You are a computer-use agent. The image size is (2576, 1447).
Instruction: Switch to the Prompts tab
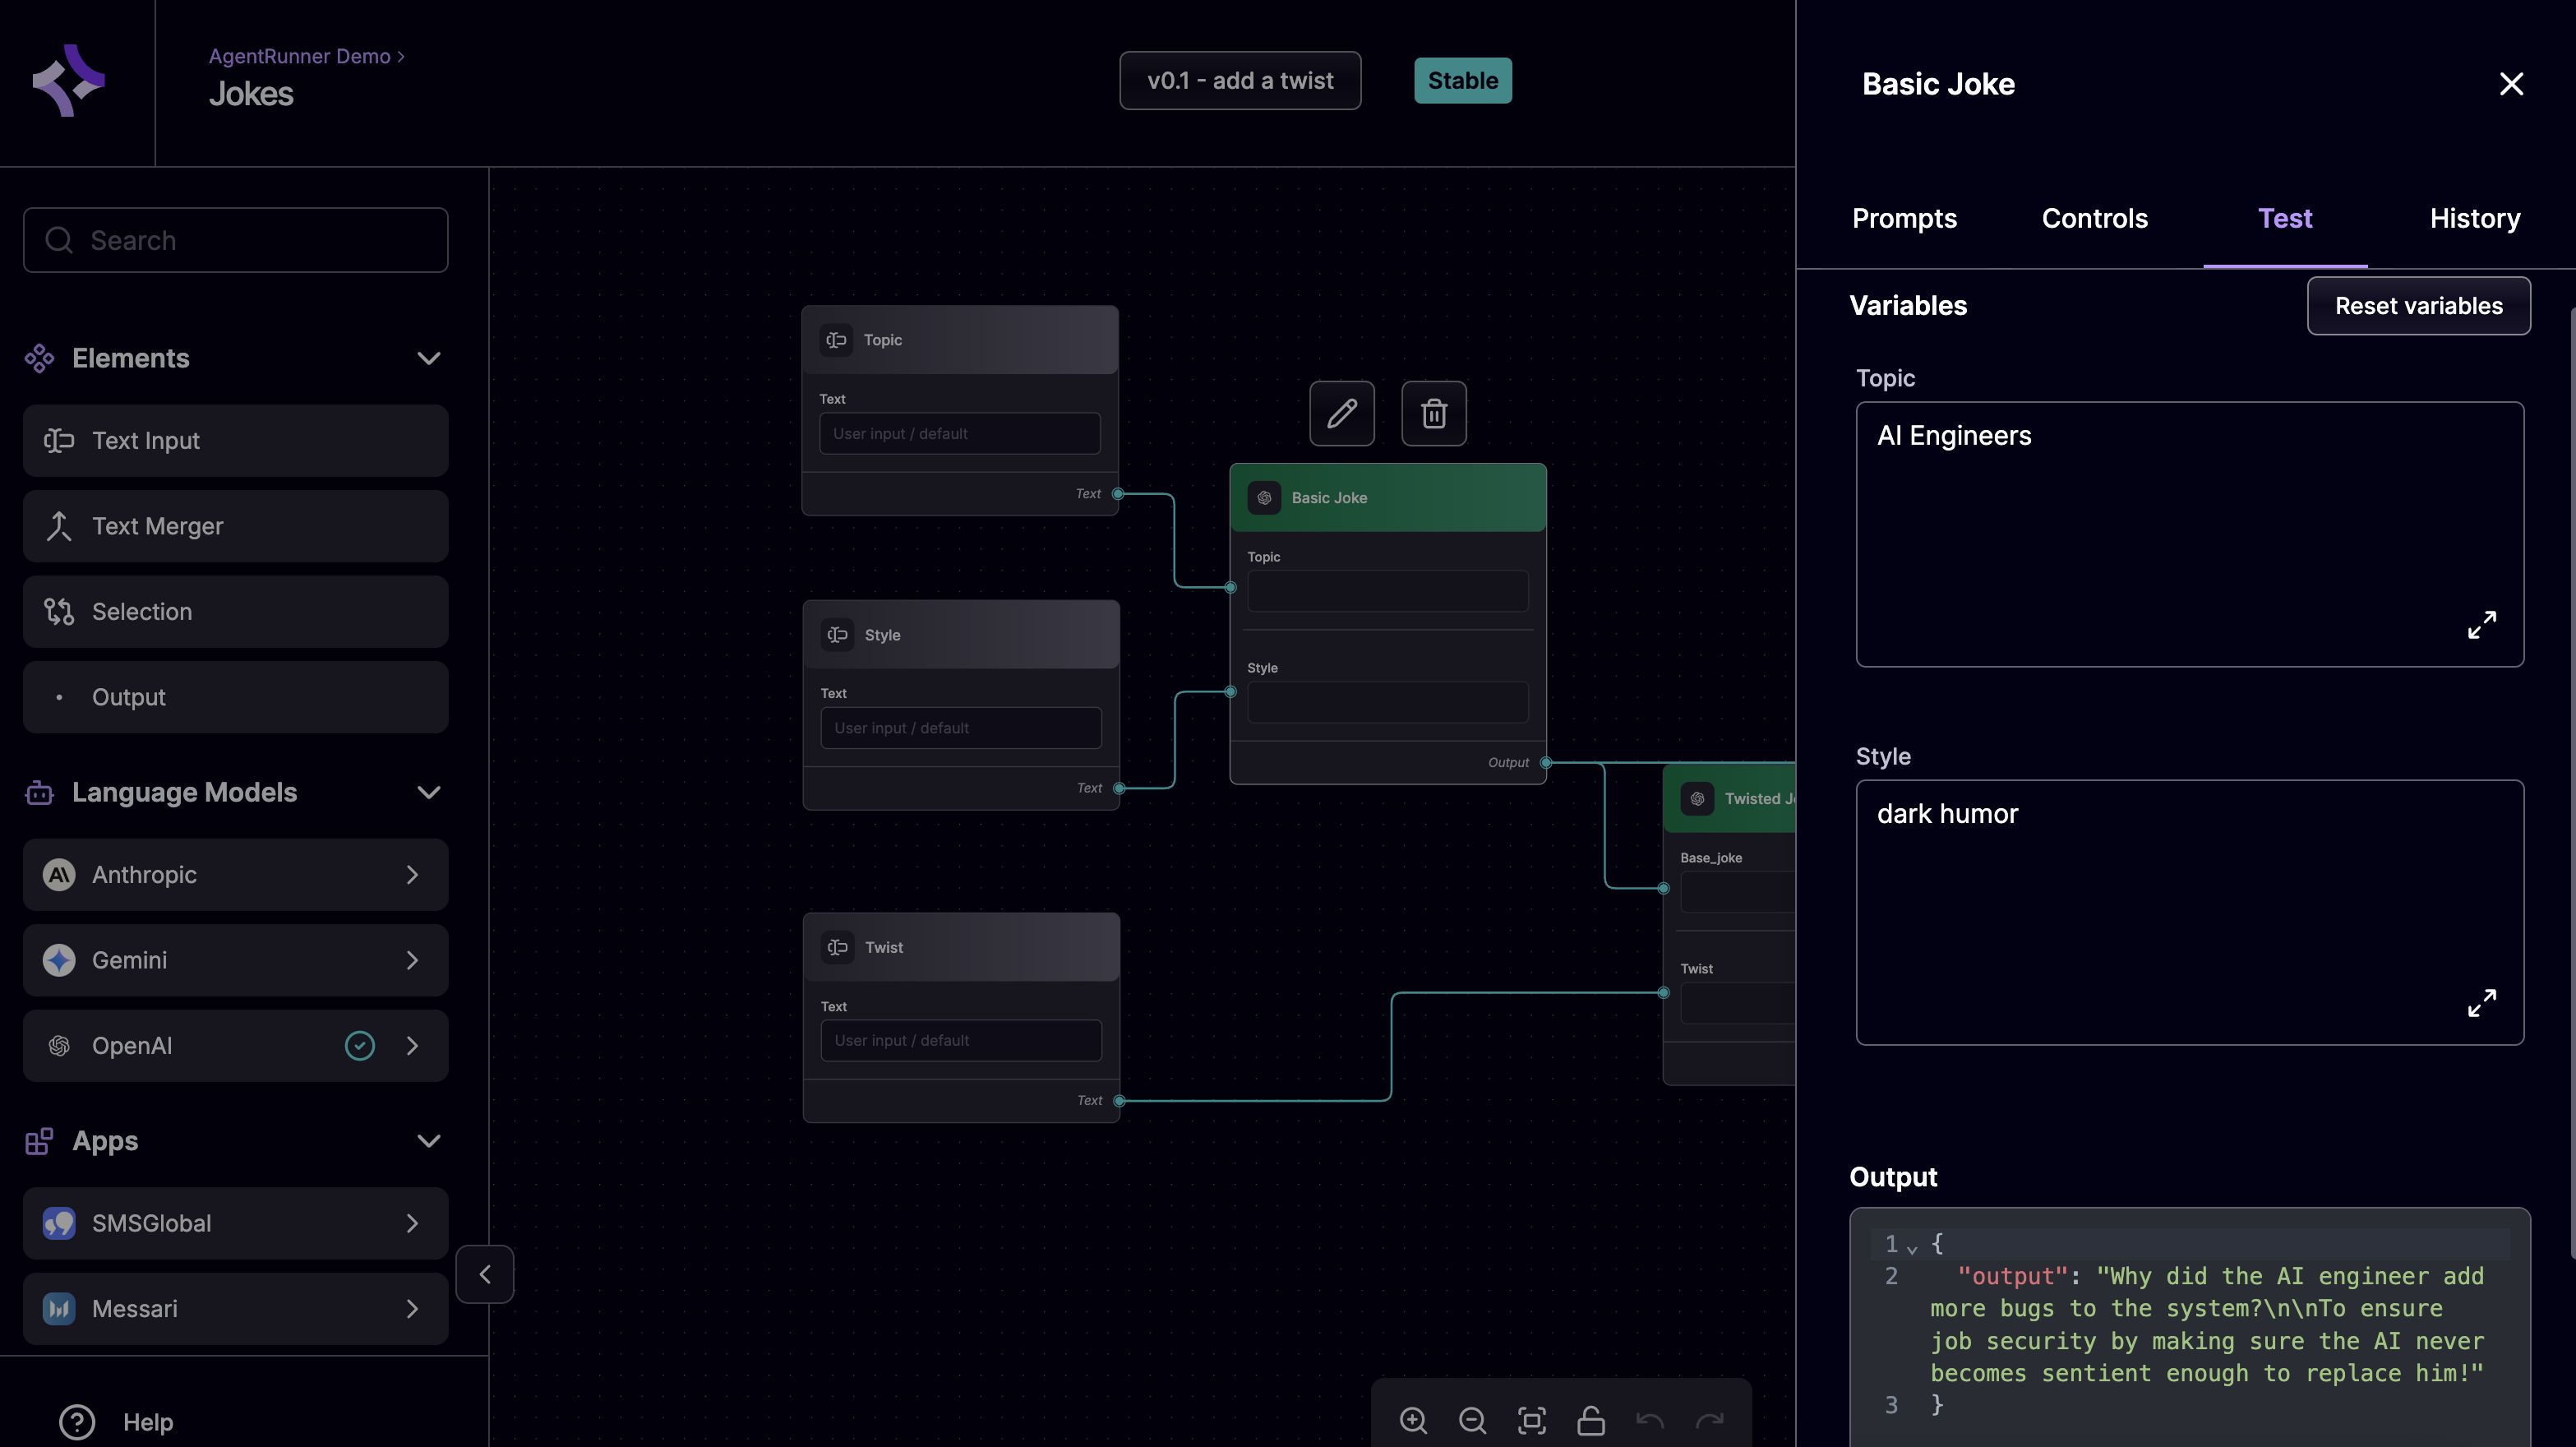[1904, 219]
